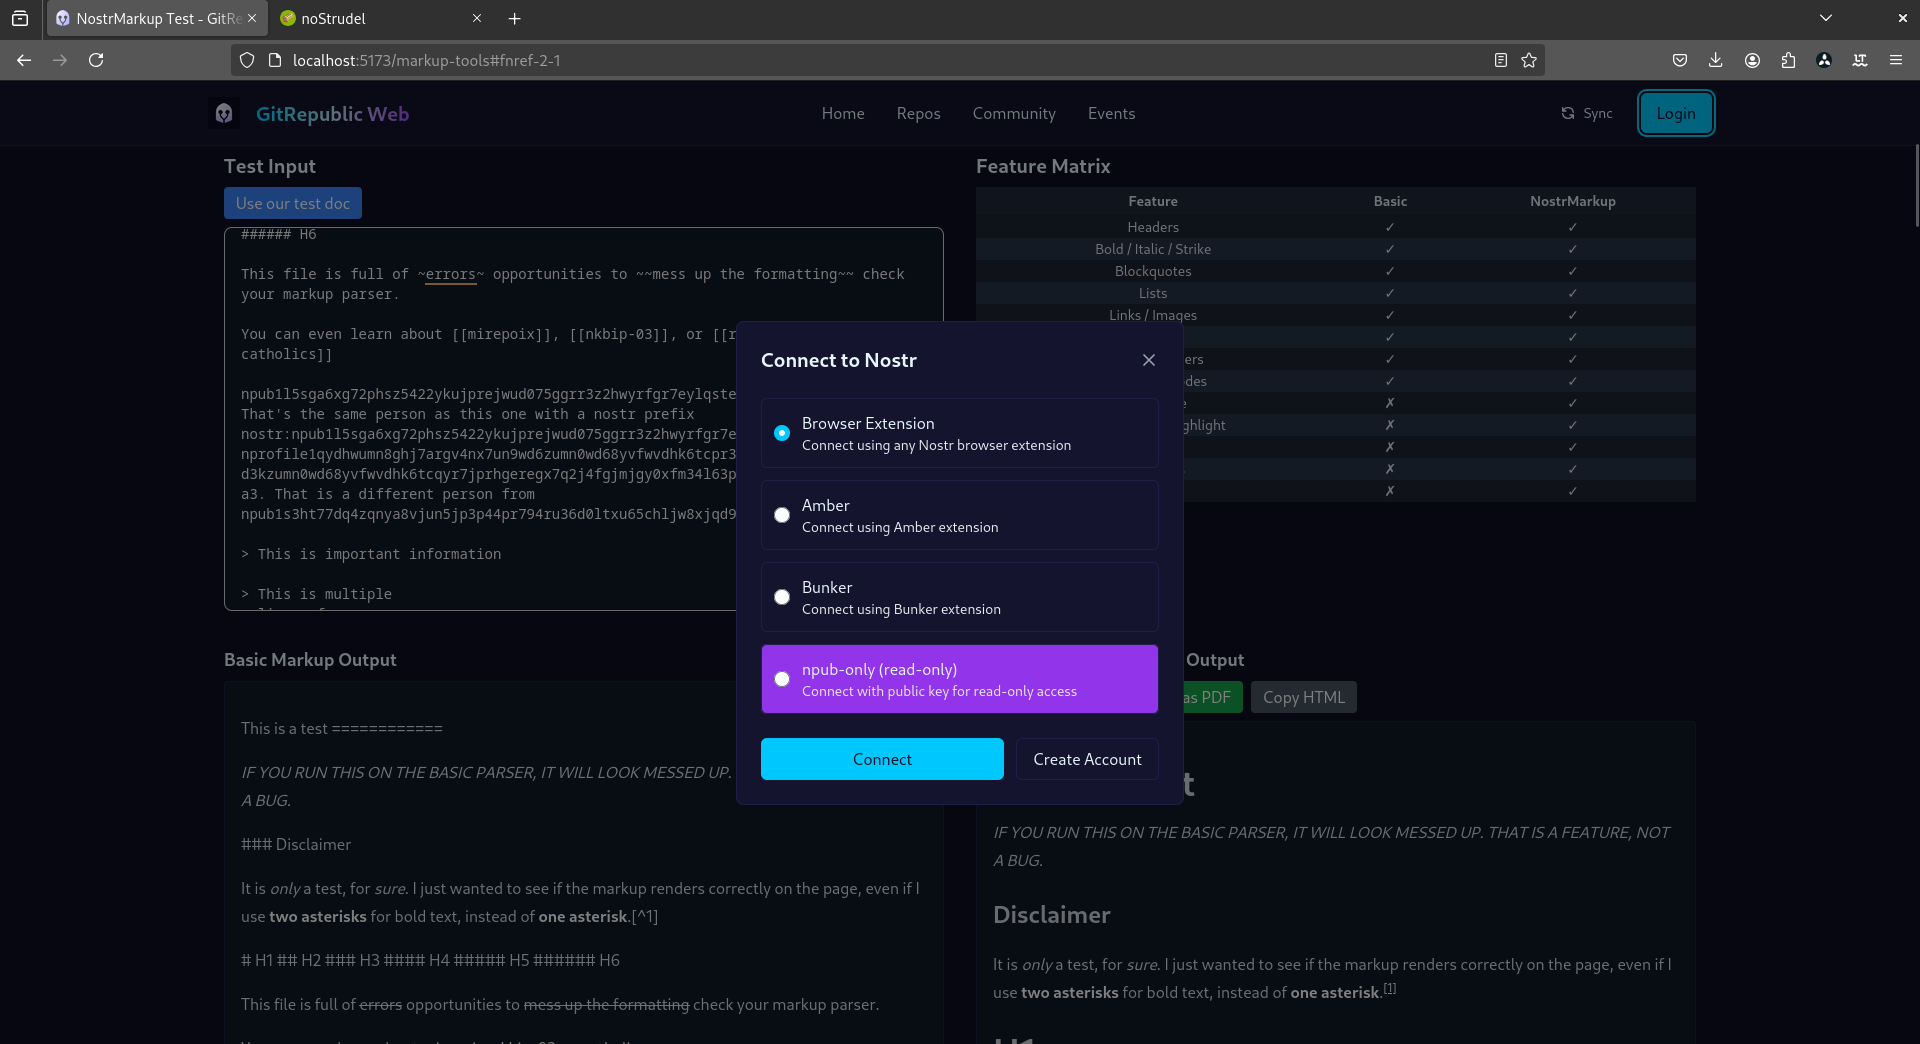Image resolution: width=1920 pixels, height=1044 pixels.
Task: Select the Browser Extension radio option
Action: tap(782, 433)
